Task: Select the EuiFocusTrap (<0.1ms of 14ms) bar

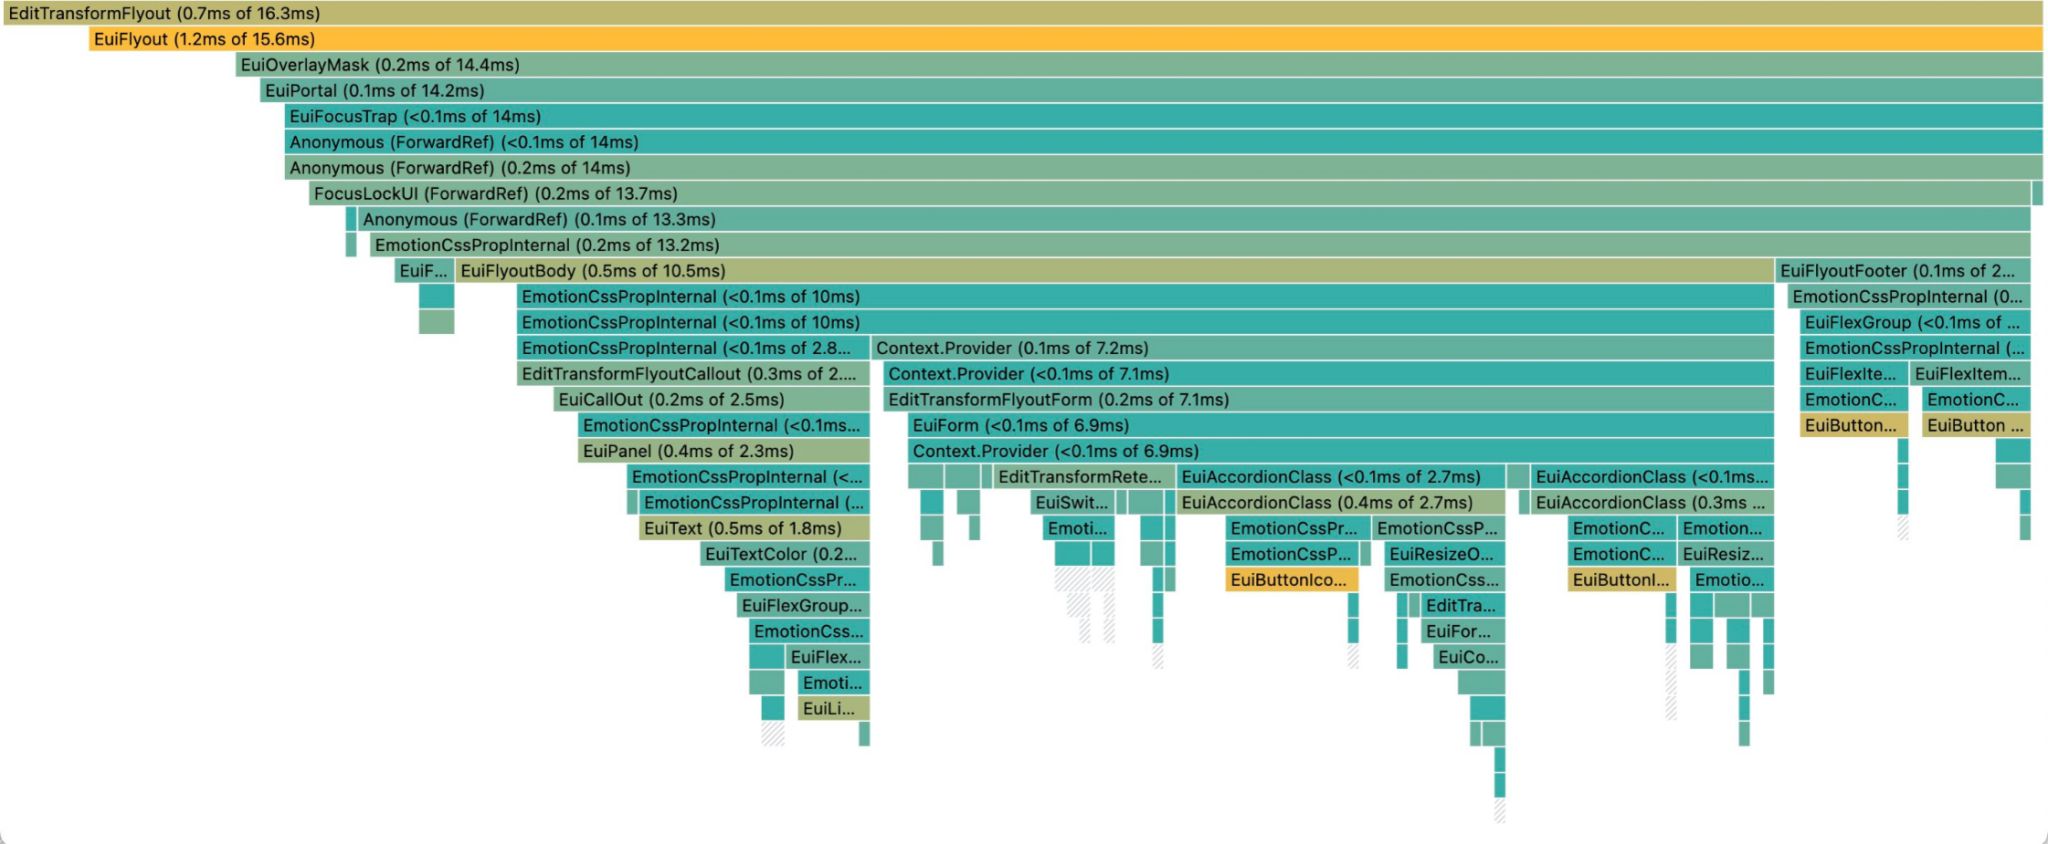Action: tap(1164, 117)
